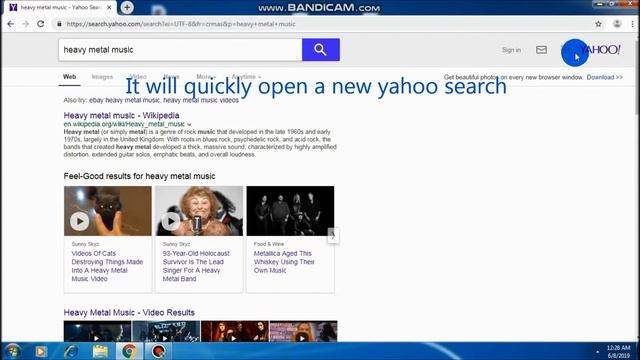Play the second video result thumbnail
Viewport: 640px width, 360px height.
click(166, 331)
